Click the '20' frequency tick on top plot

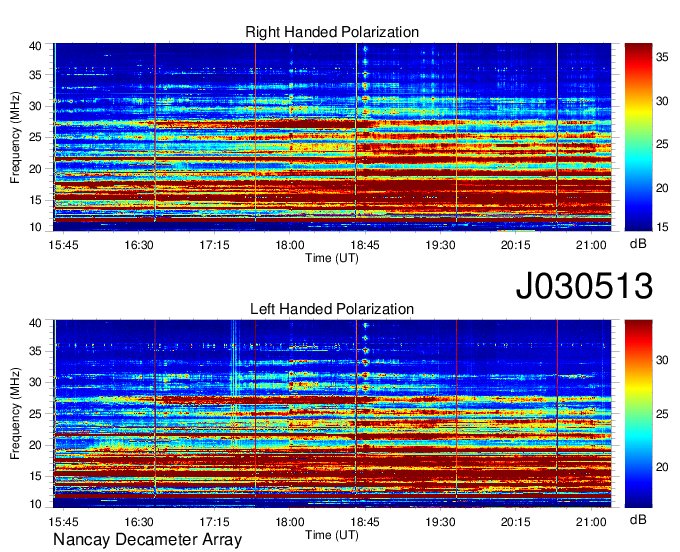pyautogui.click(x=35, y=169)
